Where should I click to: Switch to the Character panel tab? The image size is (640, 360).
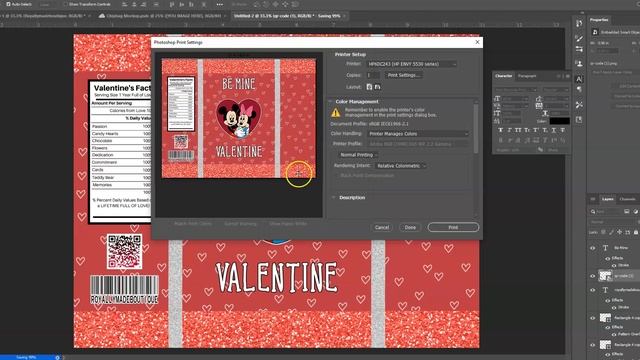[503, 76]
